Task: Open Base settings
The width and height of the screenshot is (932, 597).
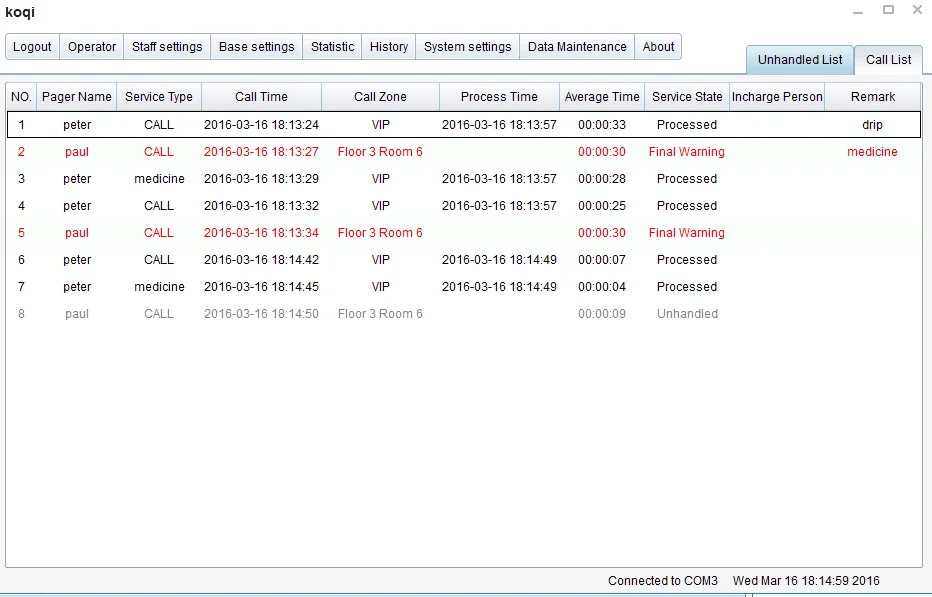Action: pos(256,47)
